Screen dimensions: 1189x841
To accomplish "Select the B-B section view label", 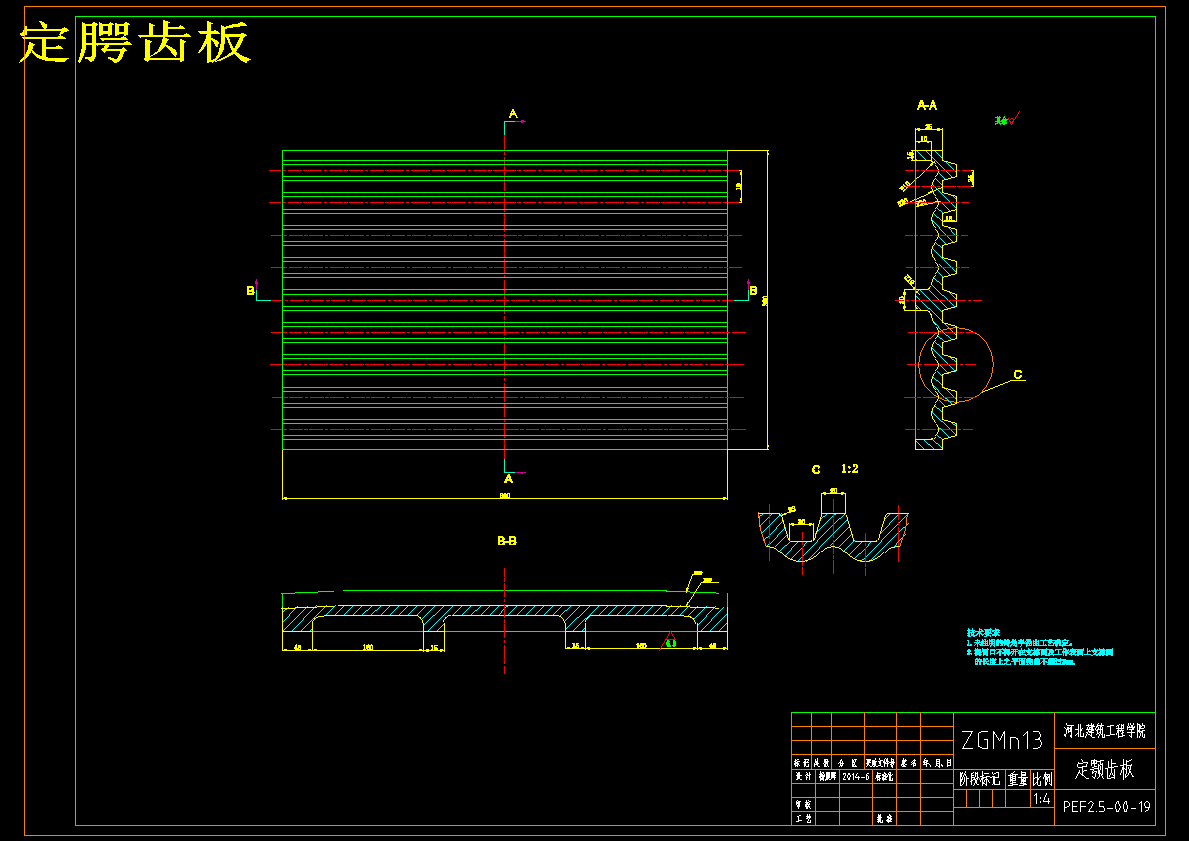I will point(507,541).
